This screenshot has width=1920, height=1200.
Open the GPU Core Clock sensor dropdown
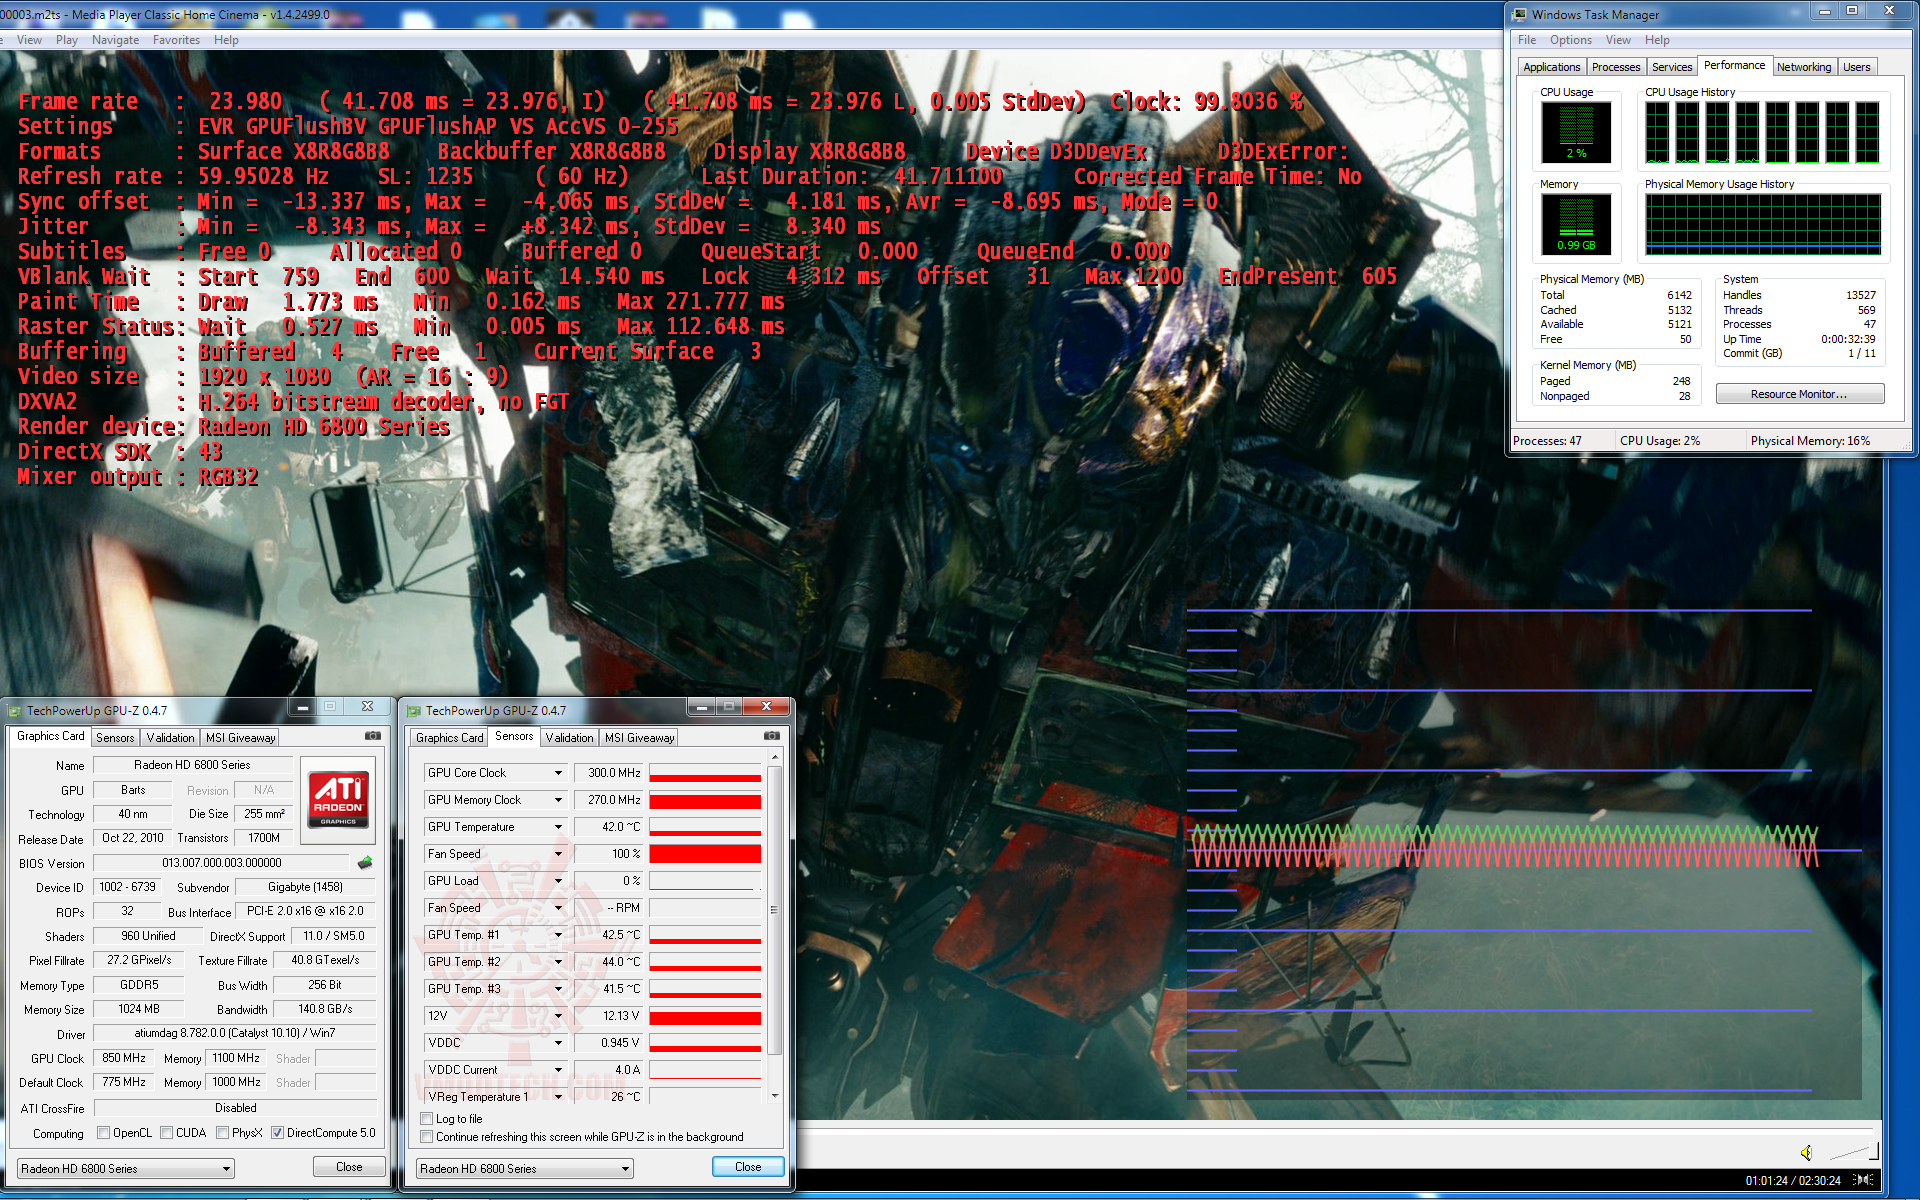point(558,773)
